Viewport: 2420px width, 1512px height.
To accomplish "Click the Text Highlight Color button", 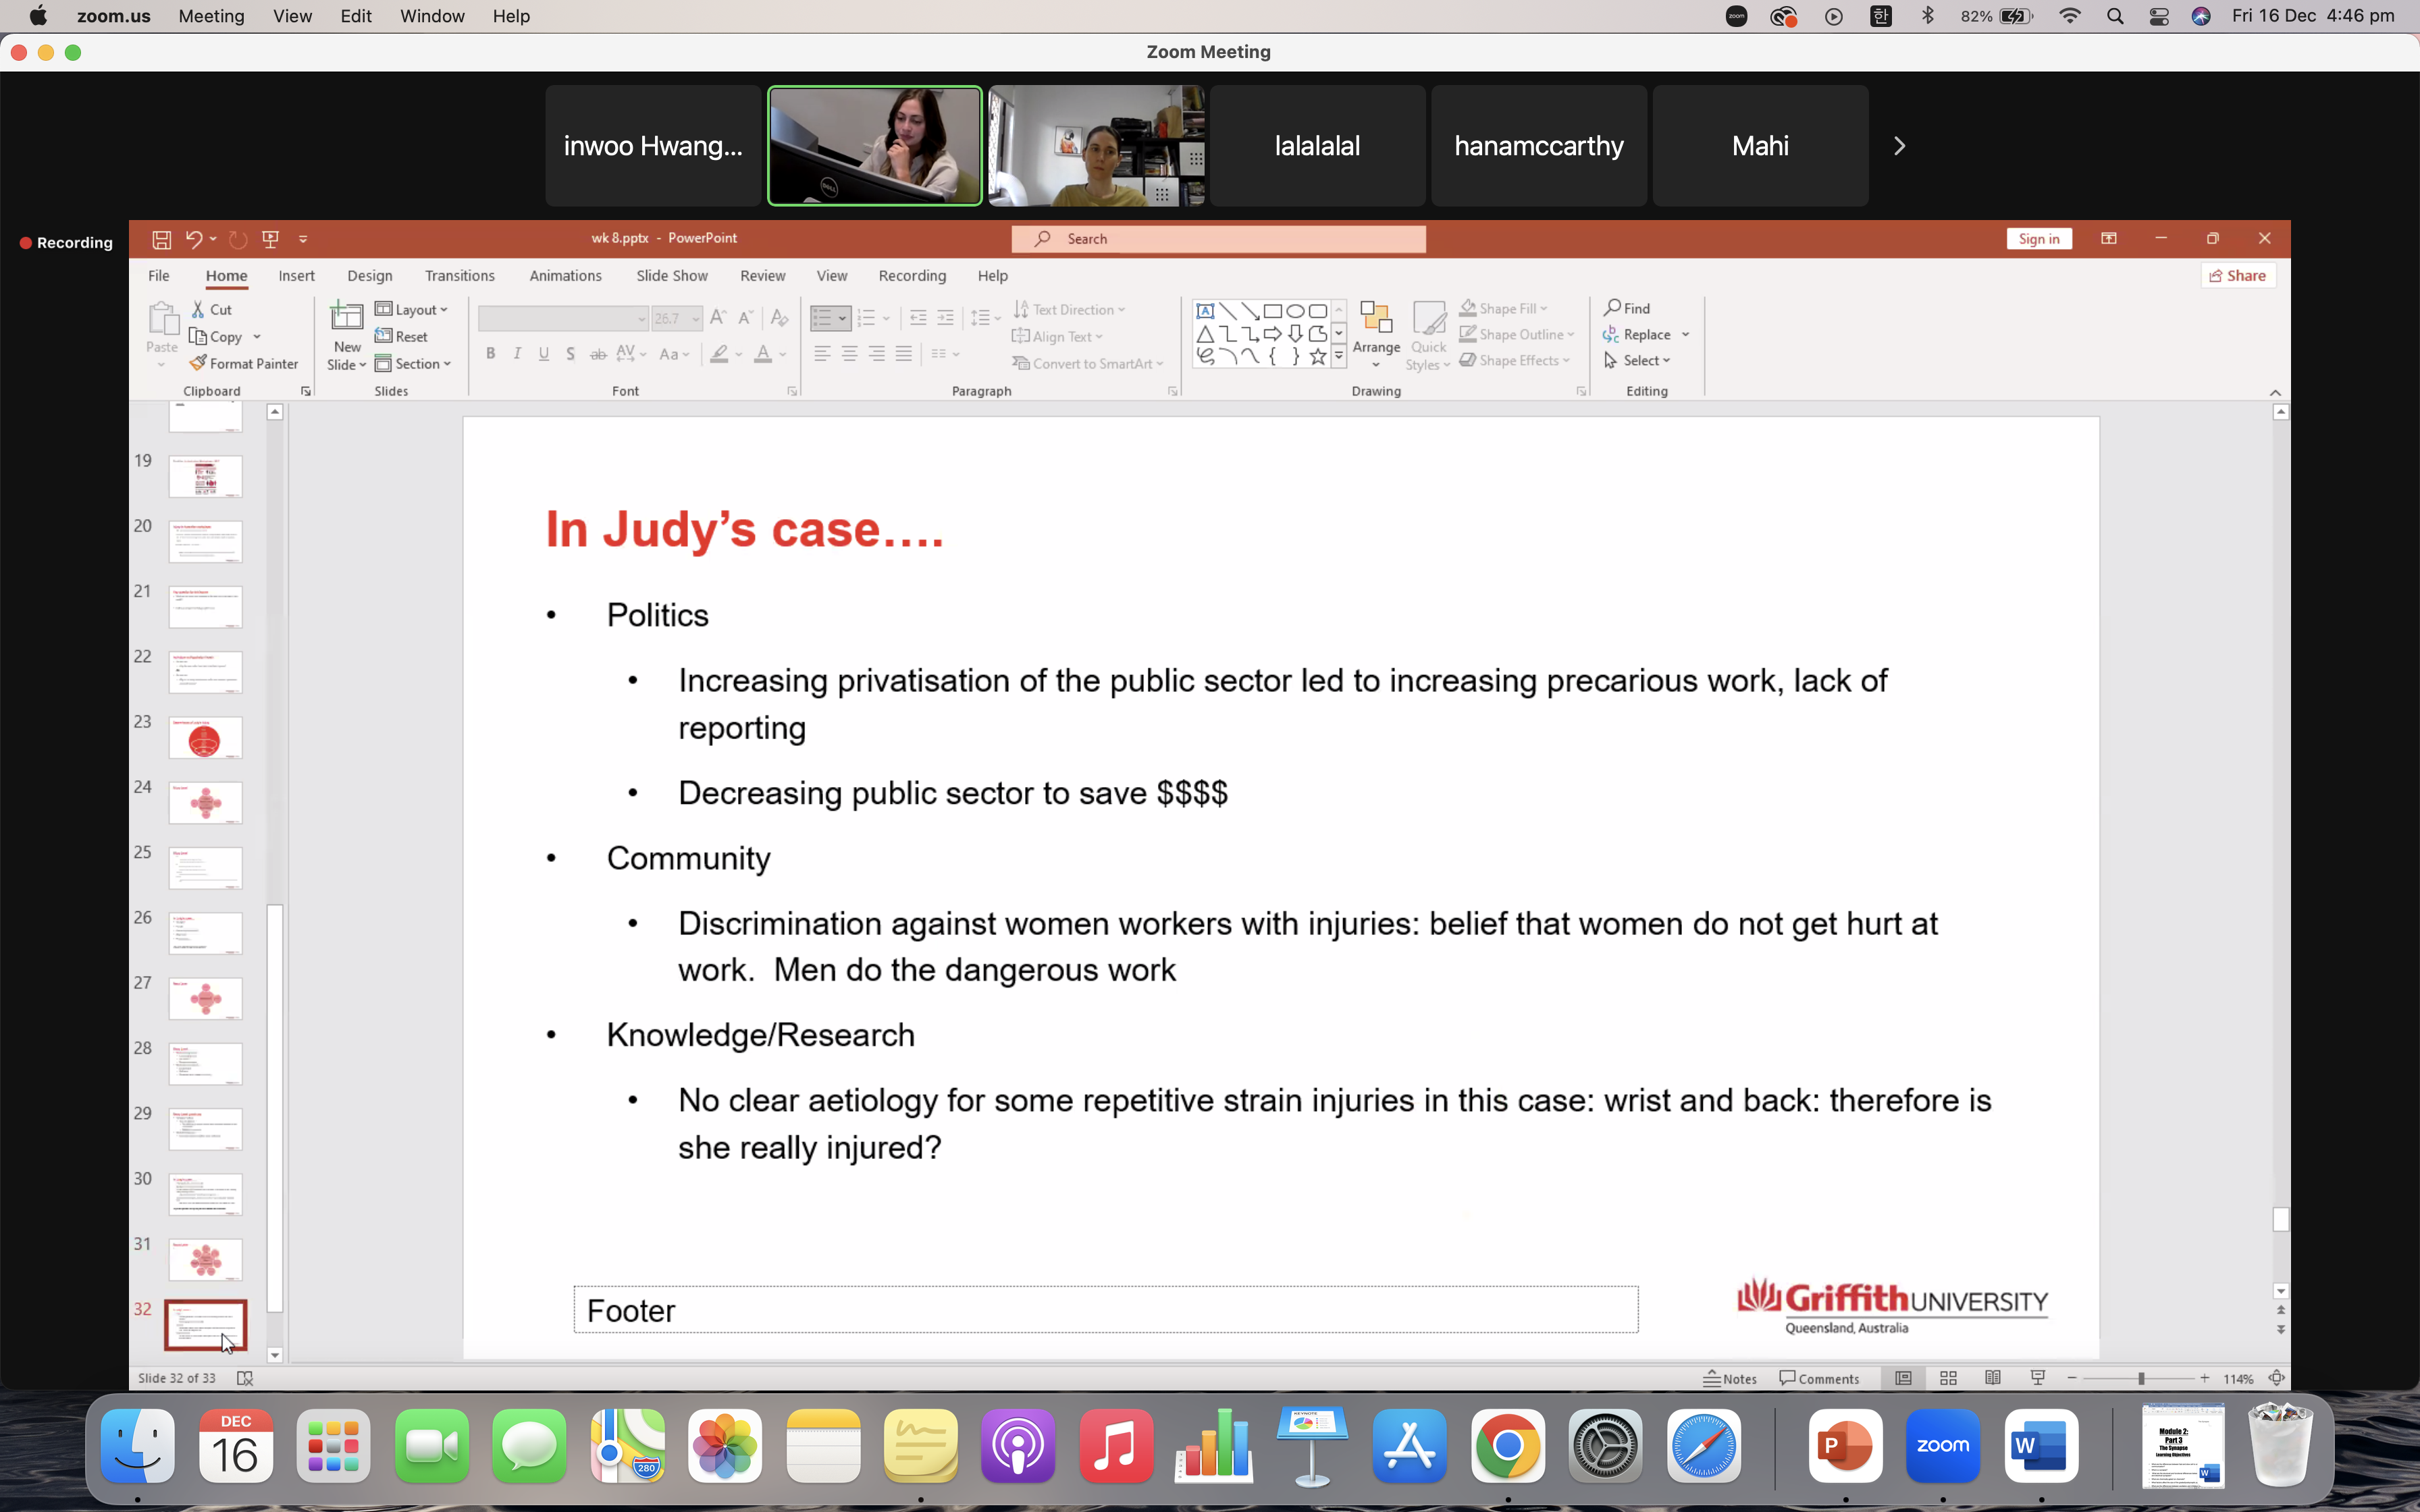I will [x=719, y=354].
